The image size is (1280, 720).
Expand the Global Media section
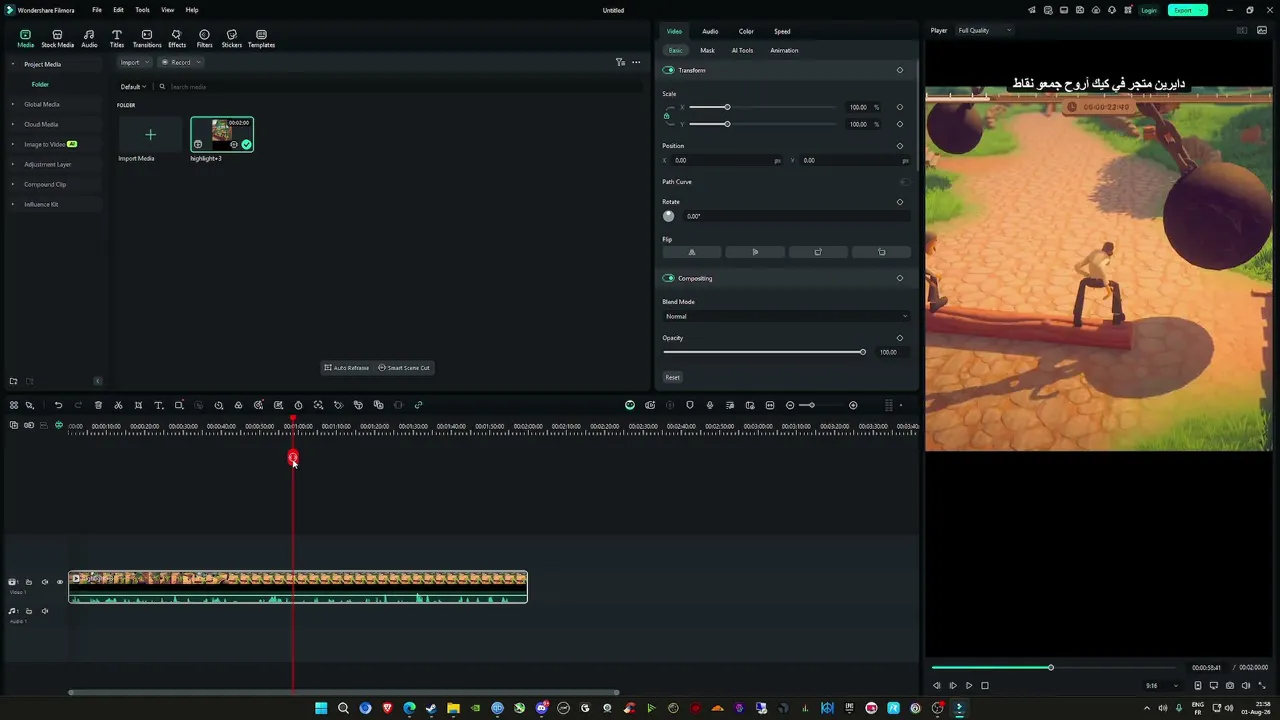pyautogui.click(x=13, y=104)
